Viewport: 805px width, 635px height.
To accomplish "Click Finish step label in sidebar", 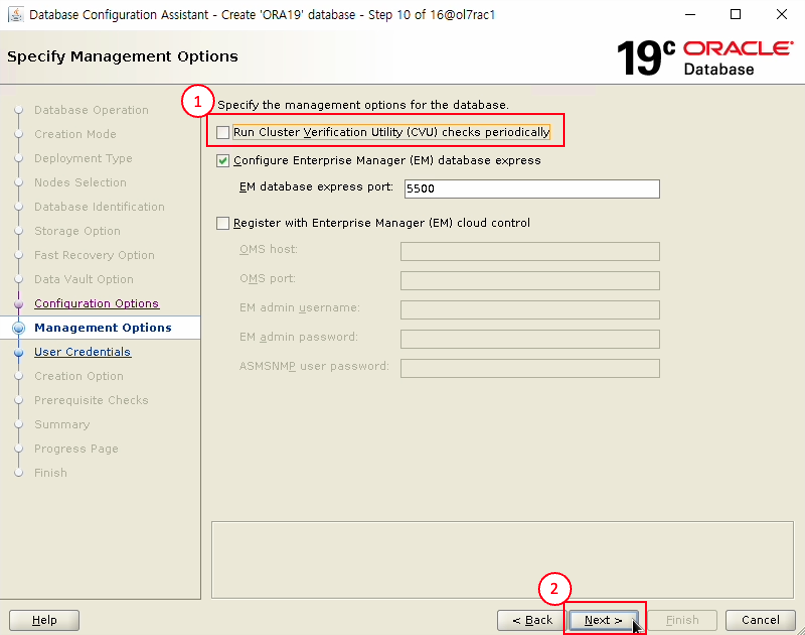I will coord(50,473).
